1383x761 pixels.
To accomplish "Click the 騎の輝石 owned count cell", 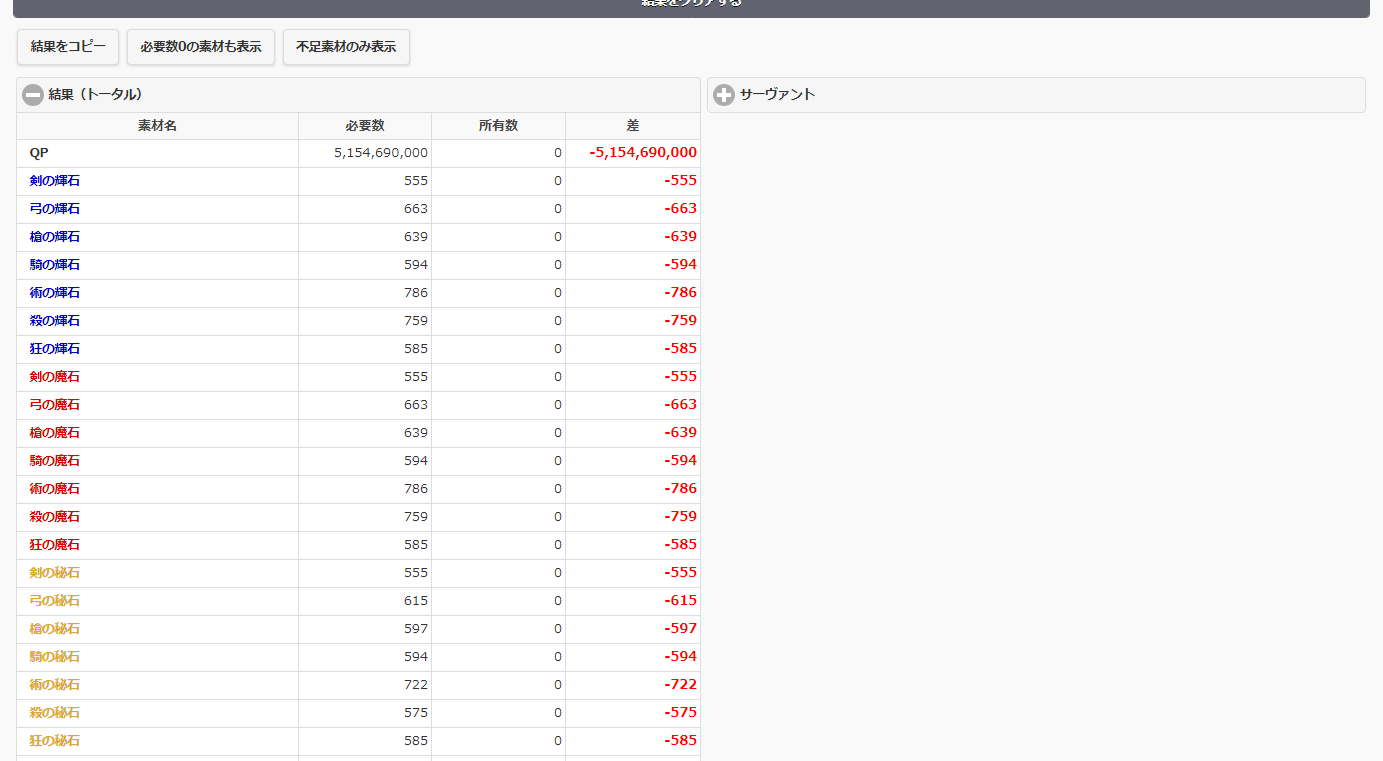I will tap(498, 265).
